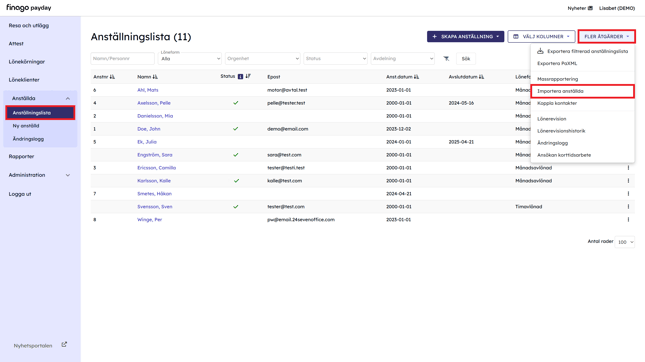Open row menu for Svensson, Sven
The height and width of the screenshot is (362, 645).
[628, 207]
